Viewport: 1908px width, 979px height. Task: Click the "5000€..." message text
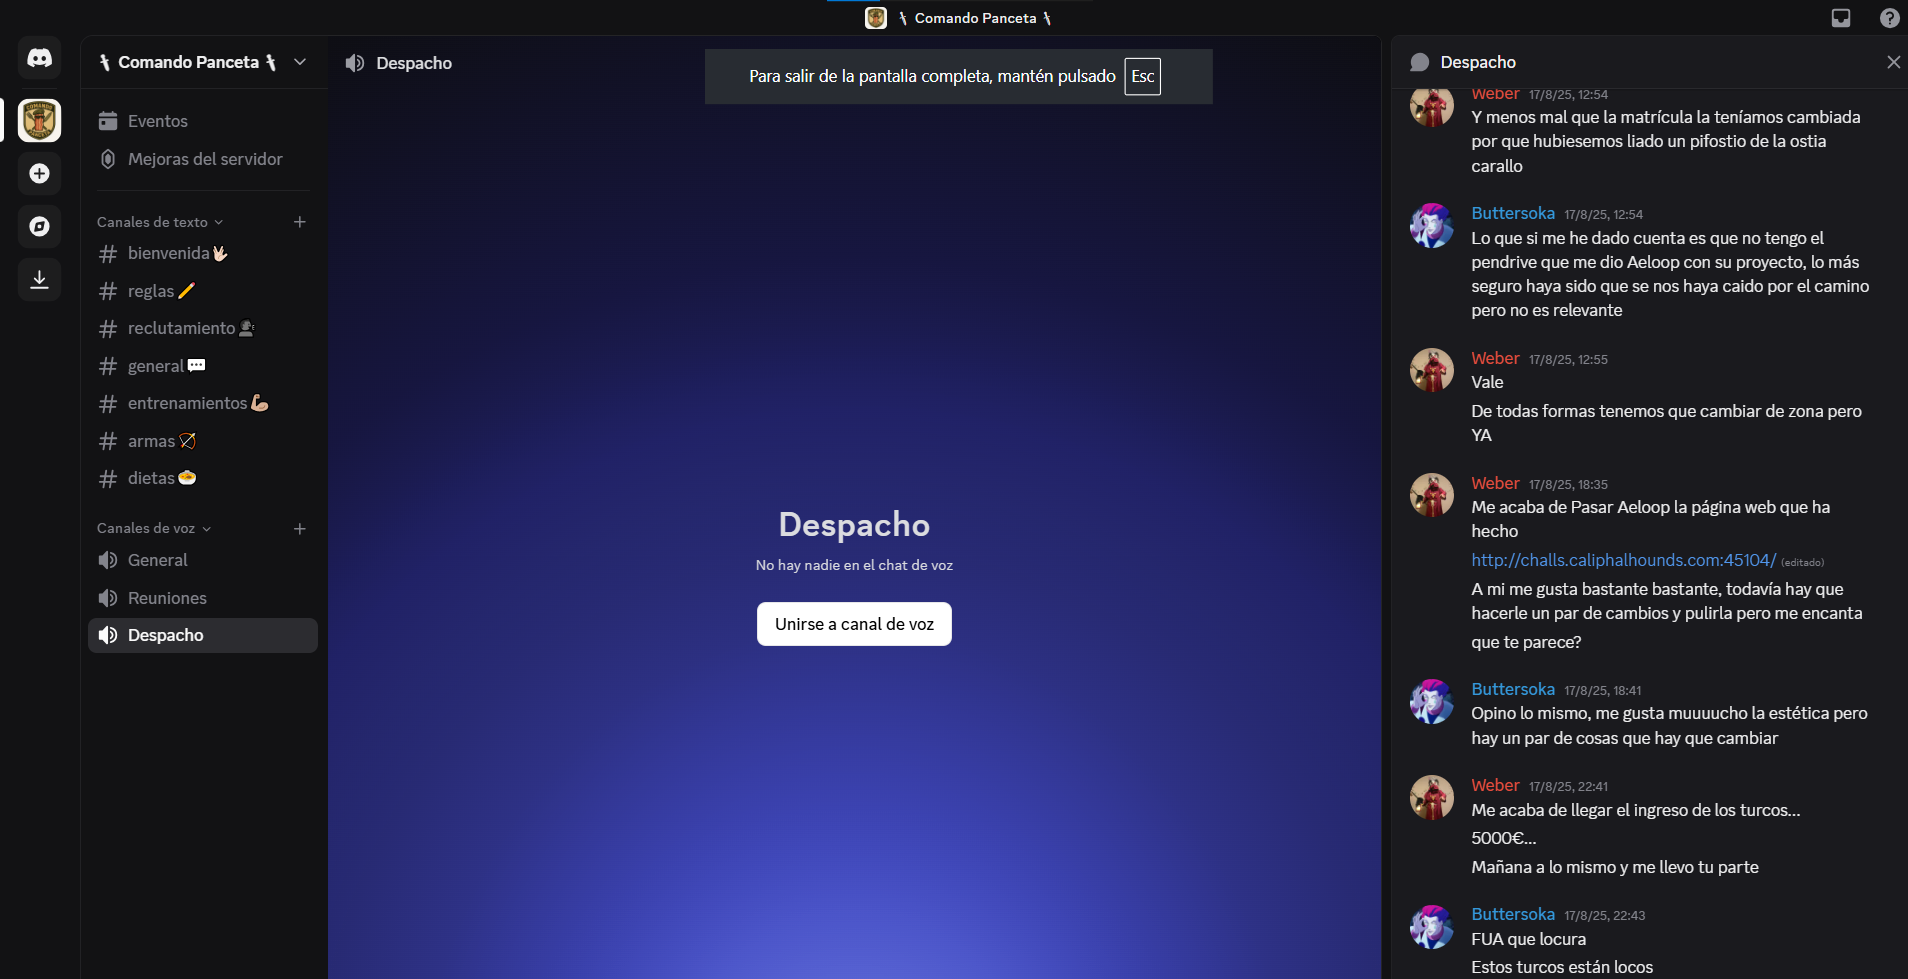(x=1503, y=838)
